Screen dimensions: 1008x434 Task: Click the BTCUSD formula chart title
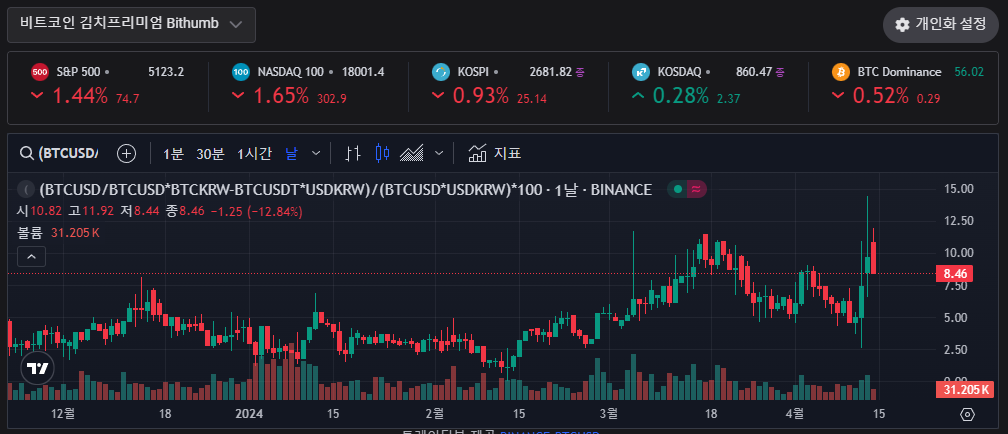click(x=345, y=190)
